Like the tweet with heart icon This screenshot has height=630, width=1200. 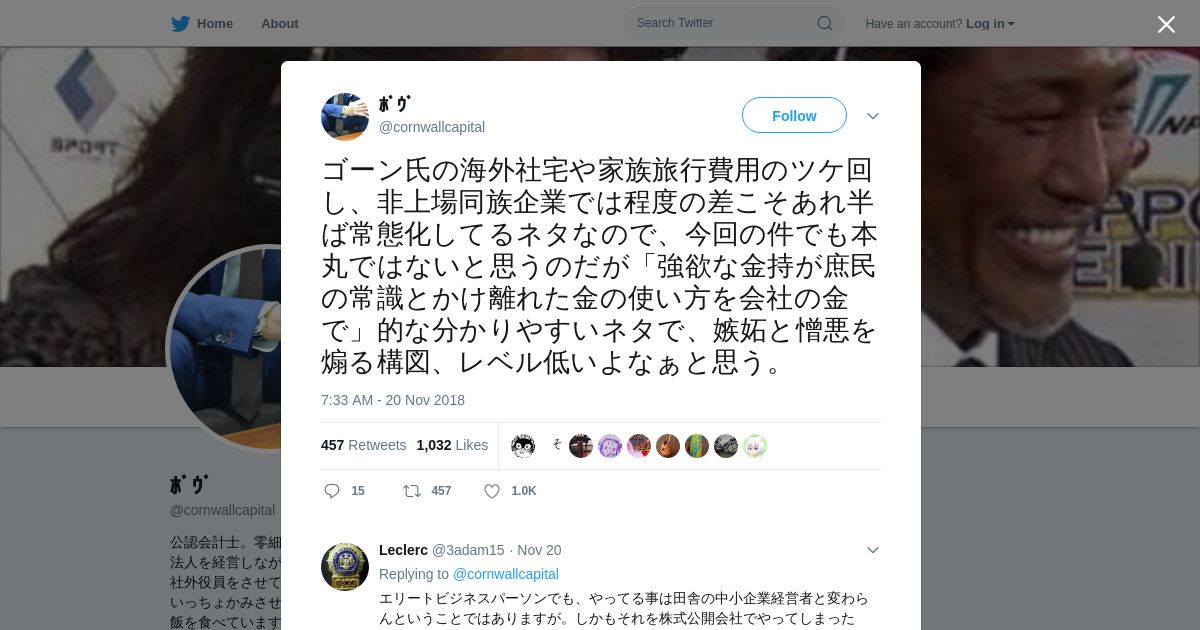point(492,491)
